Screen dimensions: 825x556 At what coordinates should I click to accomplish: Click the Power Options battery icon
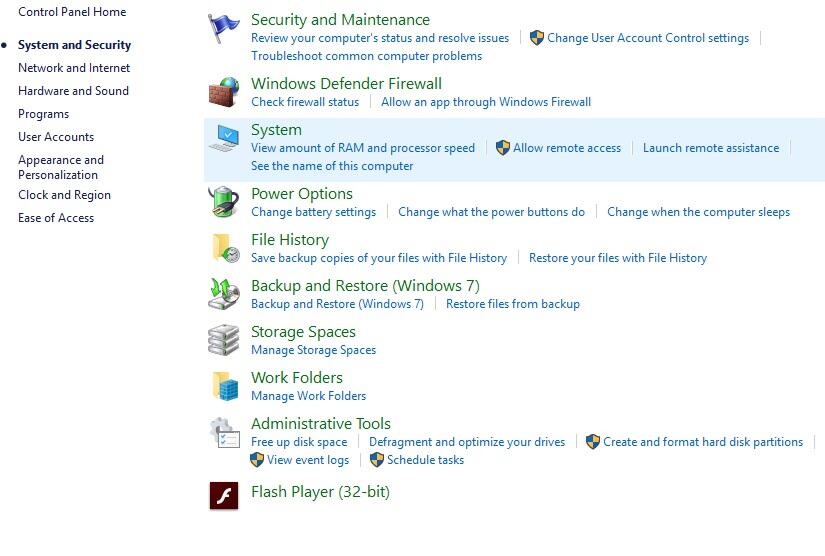pos(224,201)
